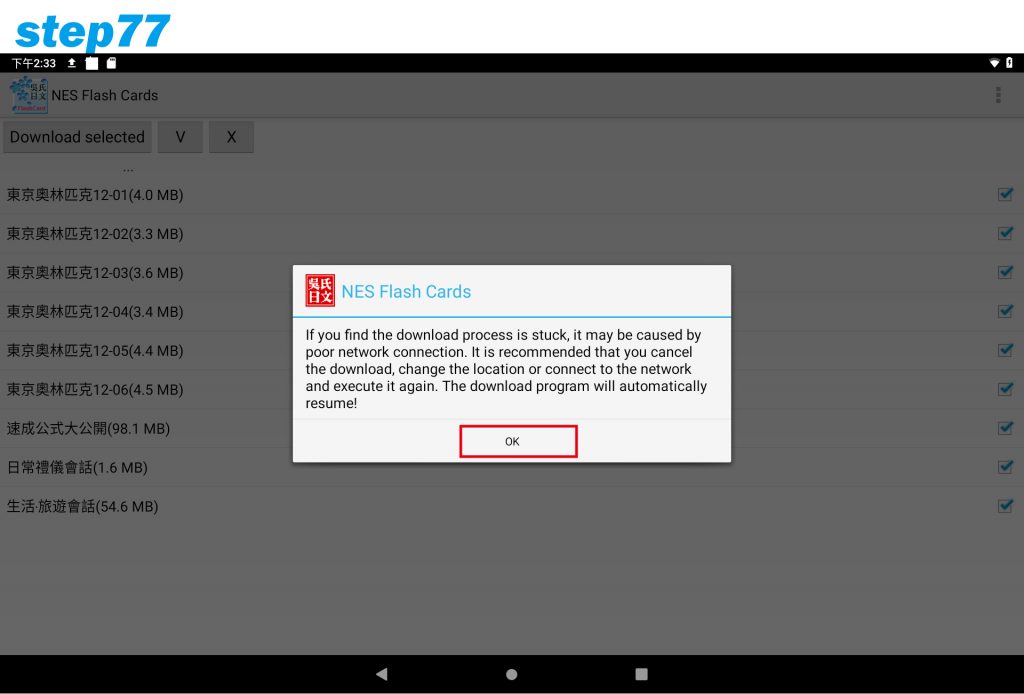This screenshot has height=694, width=1024.
Task: Tap the Wi-Fi icon in status bar
Action: click(x=994, y=63)
